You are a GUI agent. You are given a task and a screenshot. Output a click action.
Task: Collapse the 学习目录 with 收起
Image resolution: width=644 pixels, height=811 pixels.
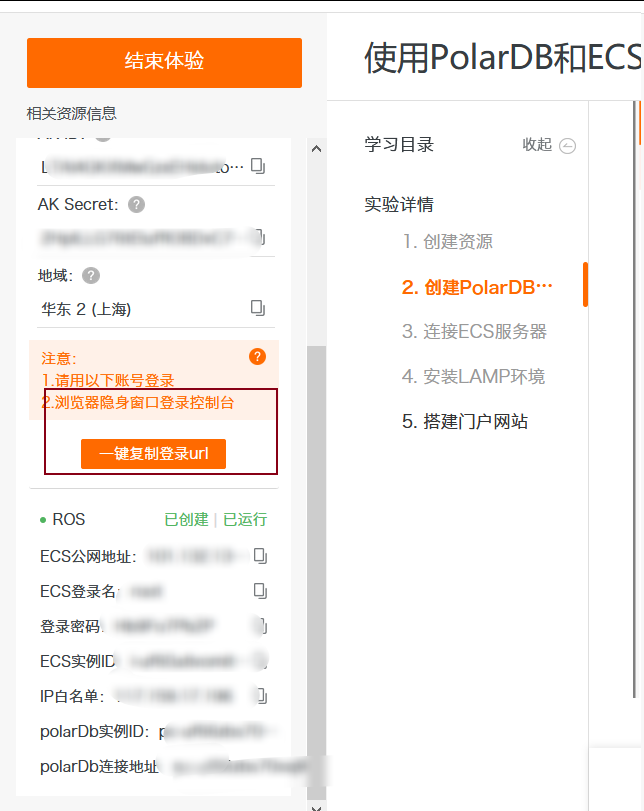click(x=549, y=145)
